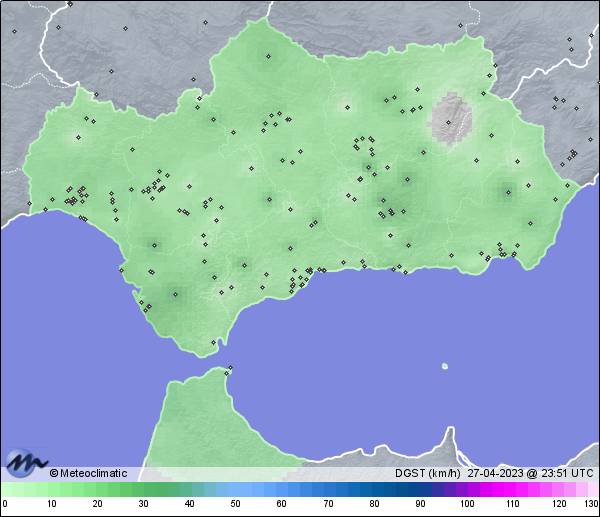Pick the grey mountain patch on the map
The image size is (600, 517).
coord(452,120)
